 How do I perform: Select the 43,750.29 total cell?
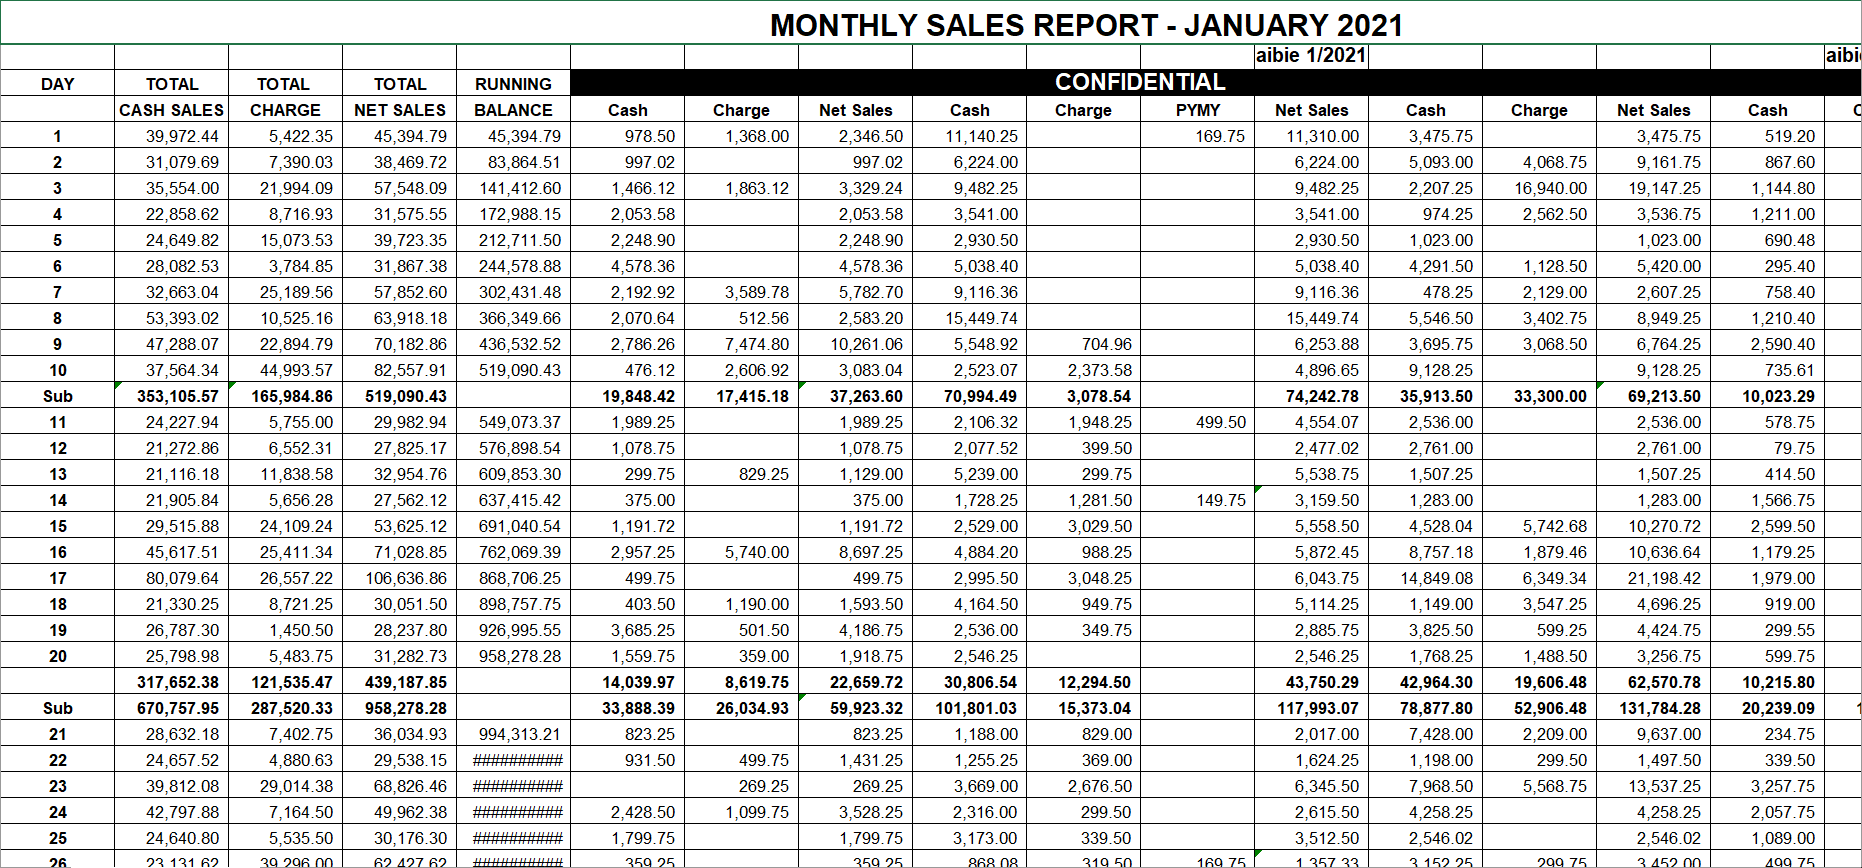click(x=1312, y=682)
